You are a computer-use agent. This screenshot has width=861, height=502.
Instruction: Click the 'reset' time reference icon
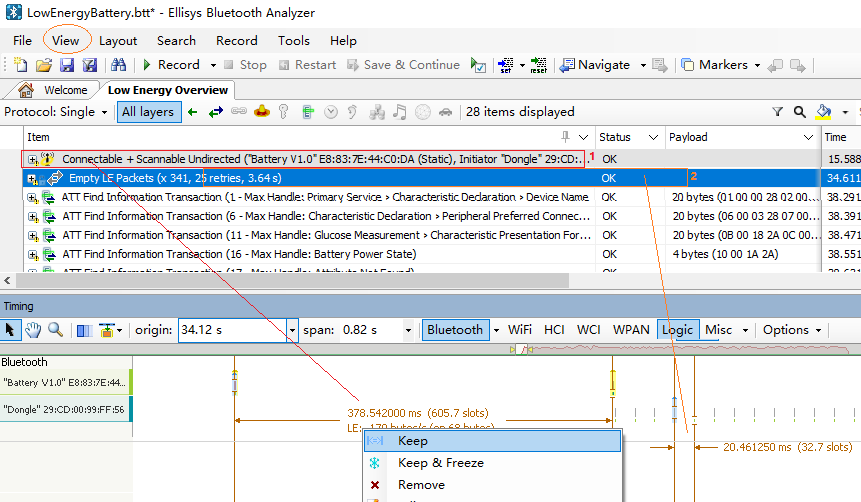pos(539,65)
